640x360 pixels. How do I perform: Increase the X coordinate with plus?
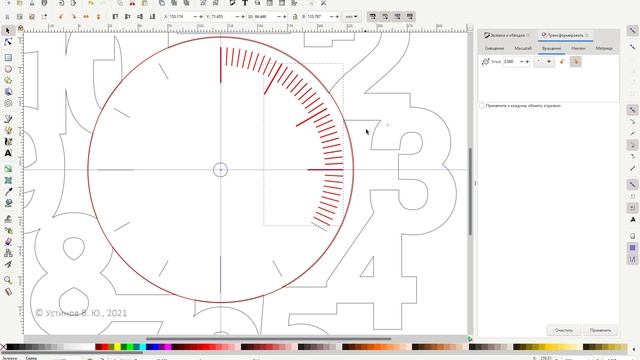(x=201, y=17)
